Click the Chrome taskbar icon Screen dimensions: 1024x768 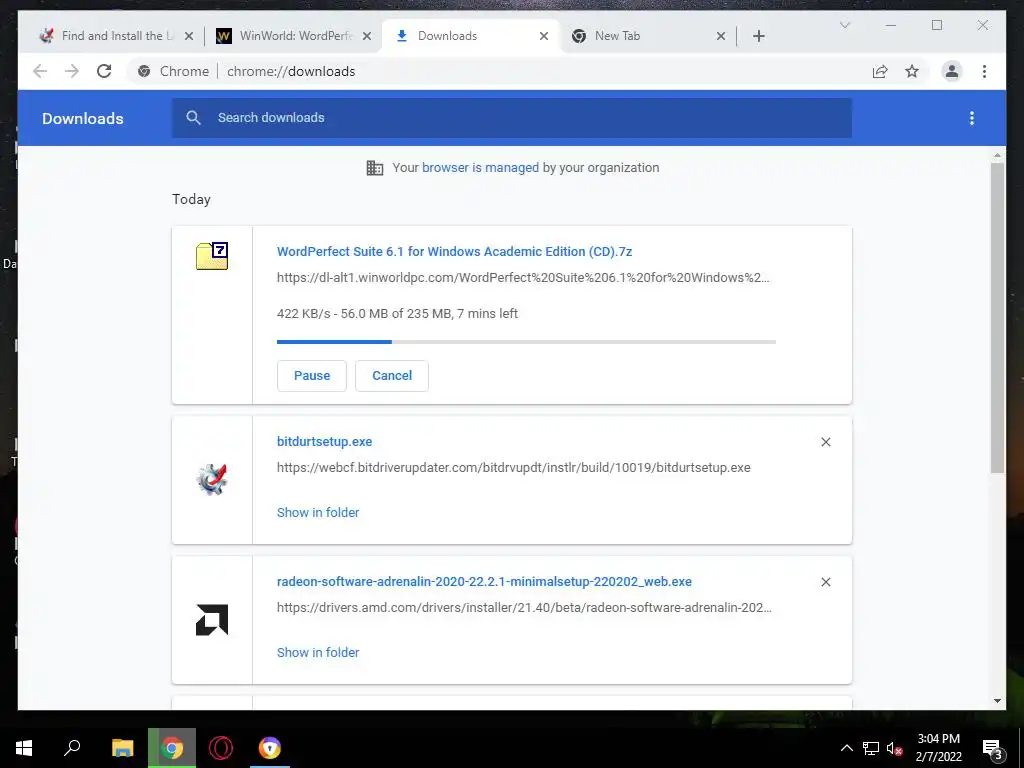coord(172,748)
